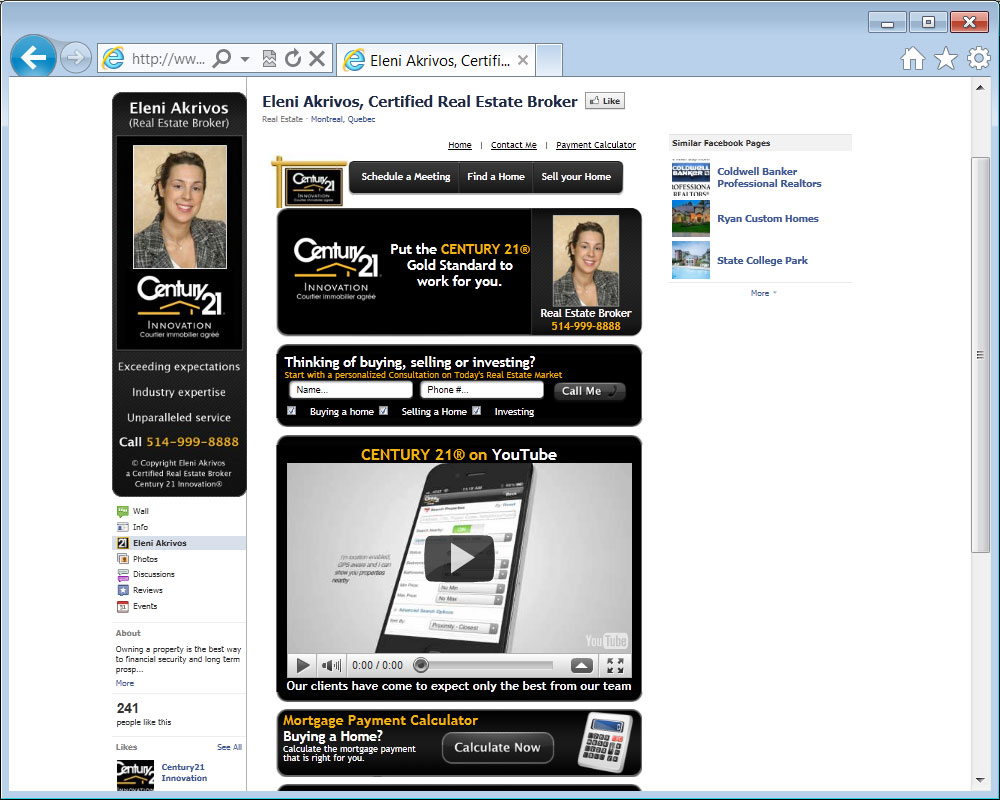Click the Contact Me link
This screenshot has height=800, width=1000.
coord(514,145)
